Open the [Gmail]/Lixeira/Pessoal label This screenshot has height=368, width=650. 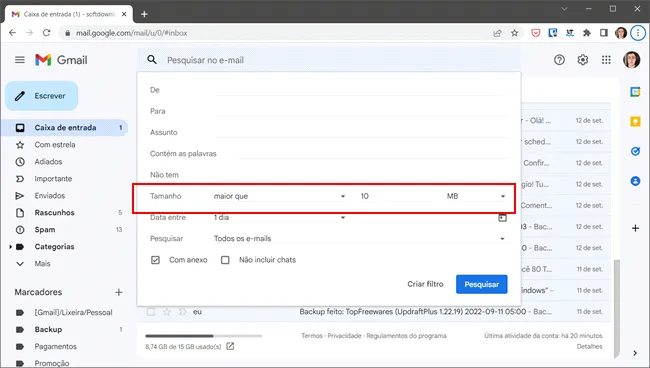pos(73,312)
